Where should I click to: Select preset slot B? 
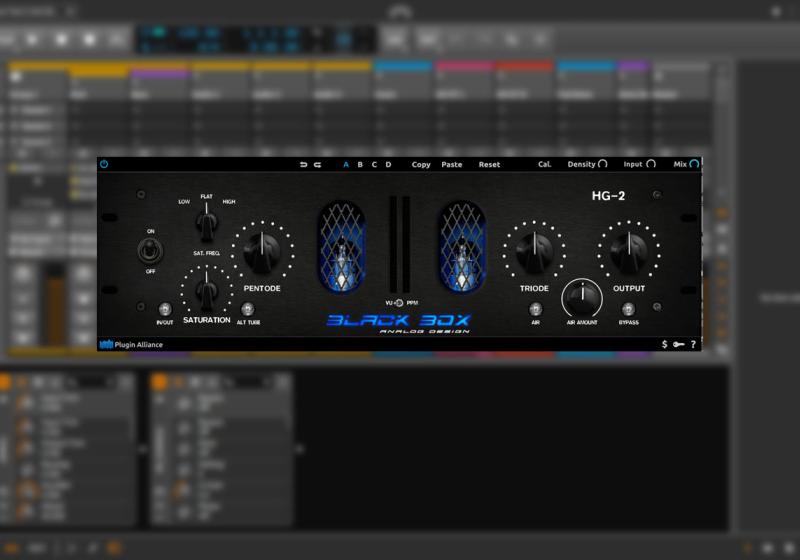click(360, 164)
